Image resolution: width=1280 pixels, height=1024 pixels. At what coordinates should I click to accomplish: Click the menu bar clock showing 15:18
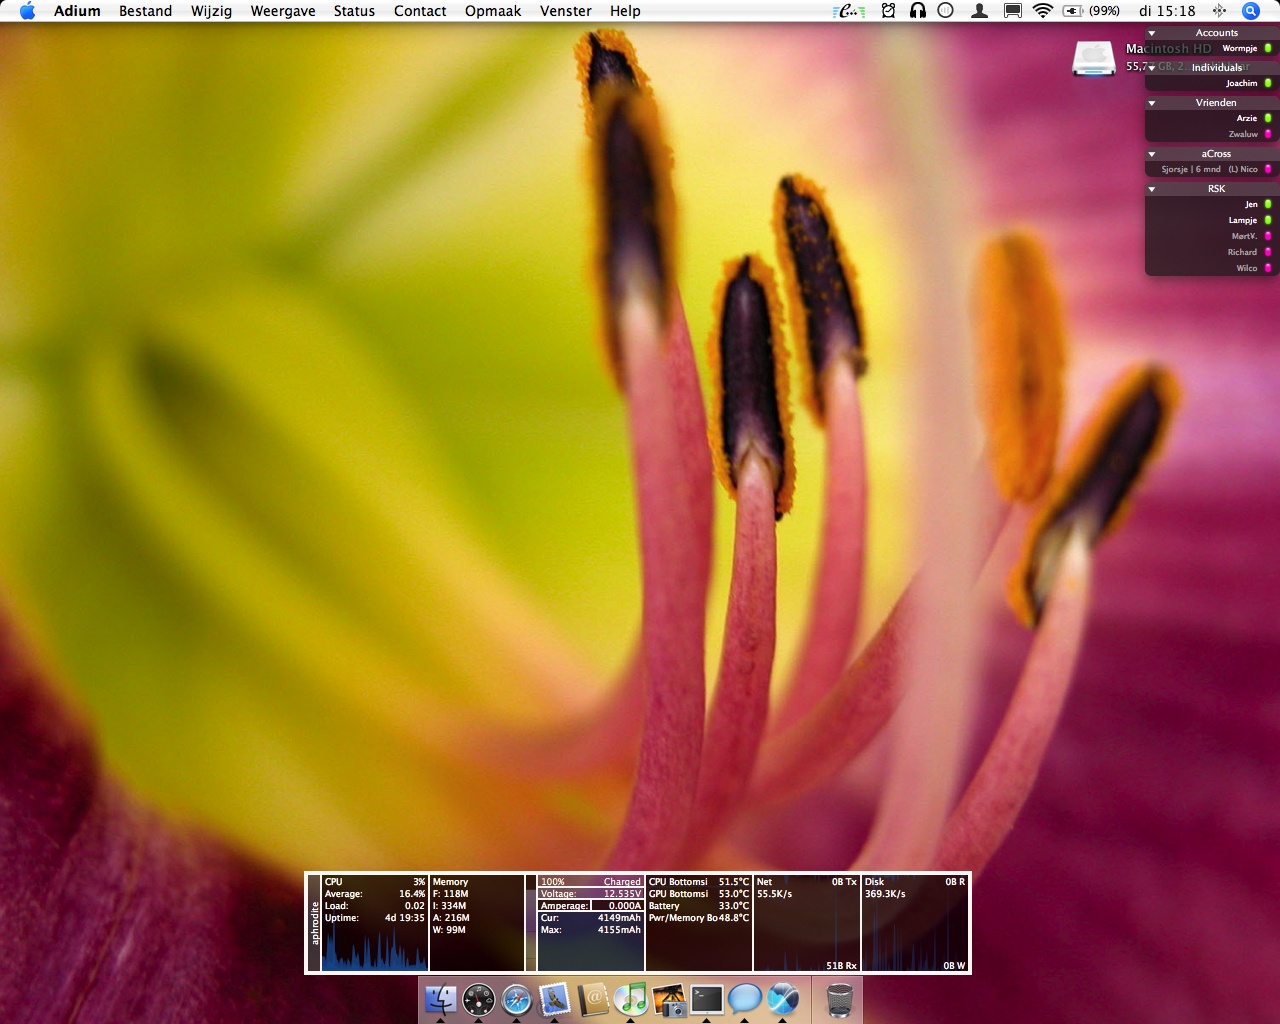coord(1166,11)
